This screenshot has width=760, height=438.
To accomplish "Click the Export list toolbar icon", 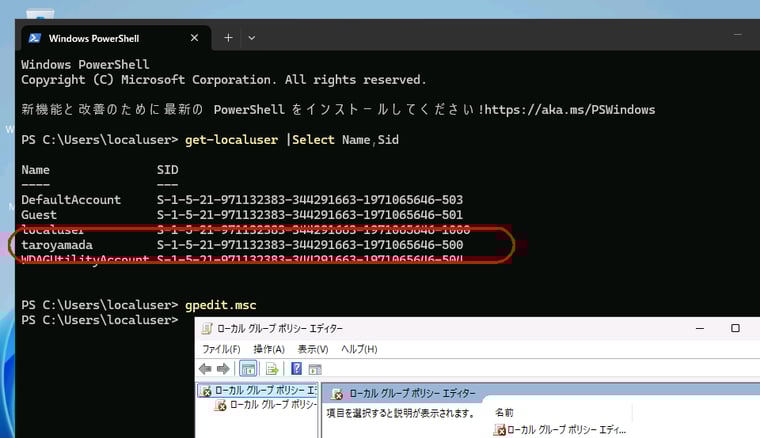I will [272, 369].
